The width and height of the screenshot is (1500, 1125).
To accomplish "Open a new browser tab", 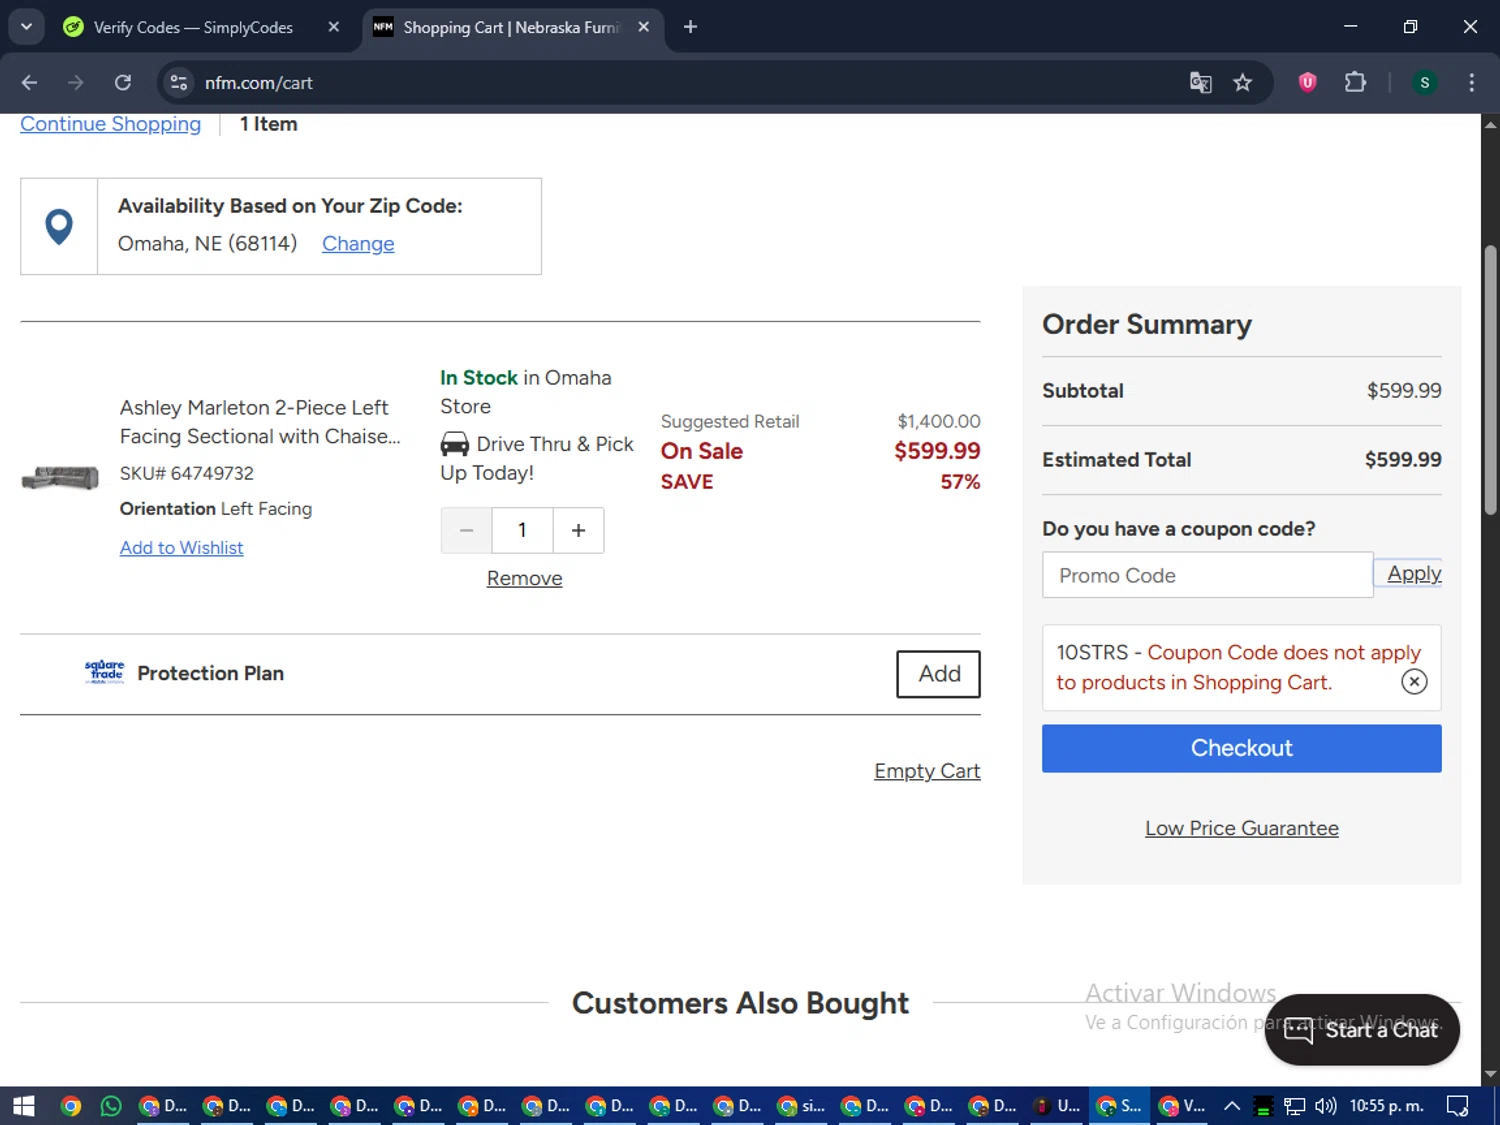I will click(x=690, y=27).
